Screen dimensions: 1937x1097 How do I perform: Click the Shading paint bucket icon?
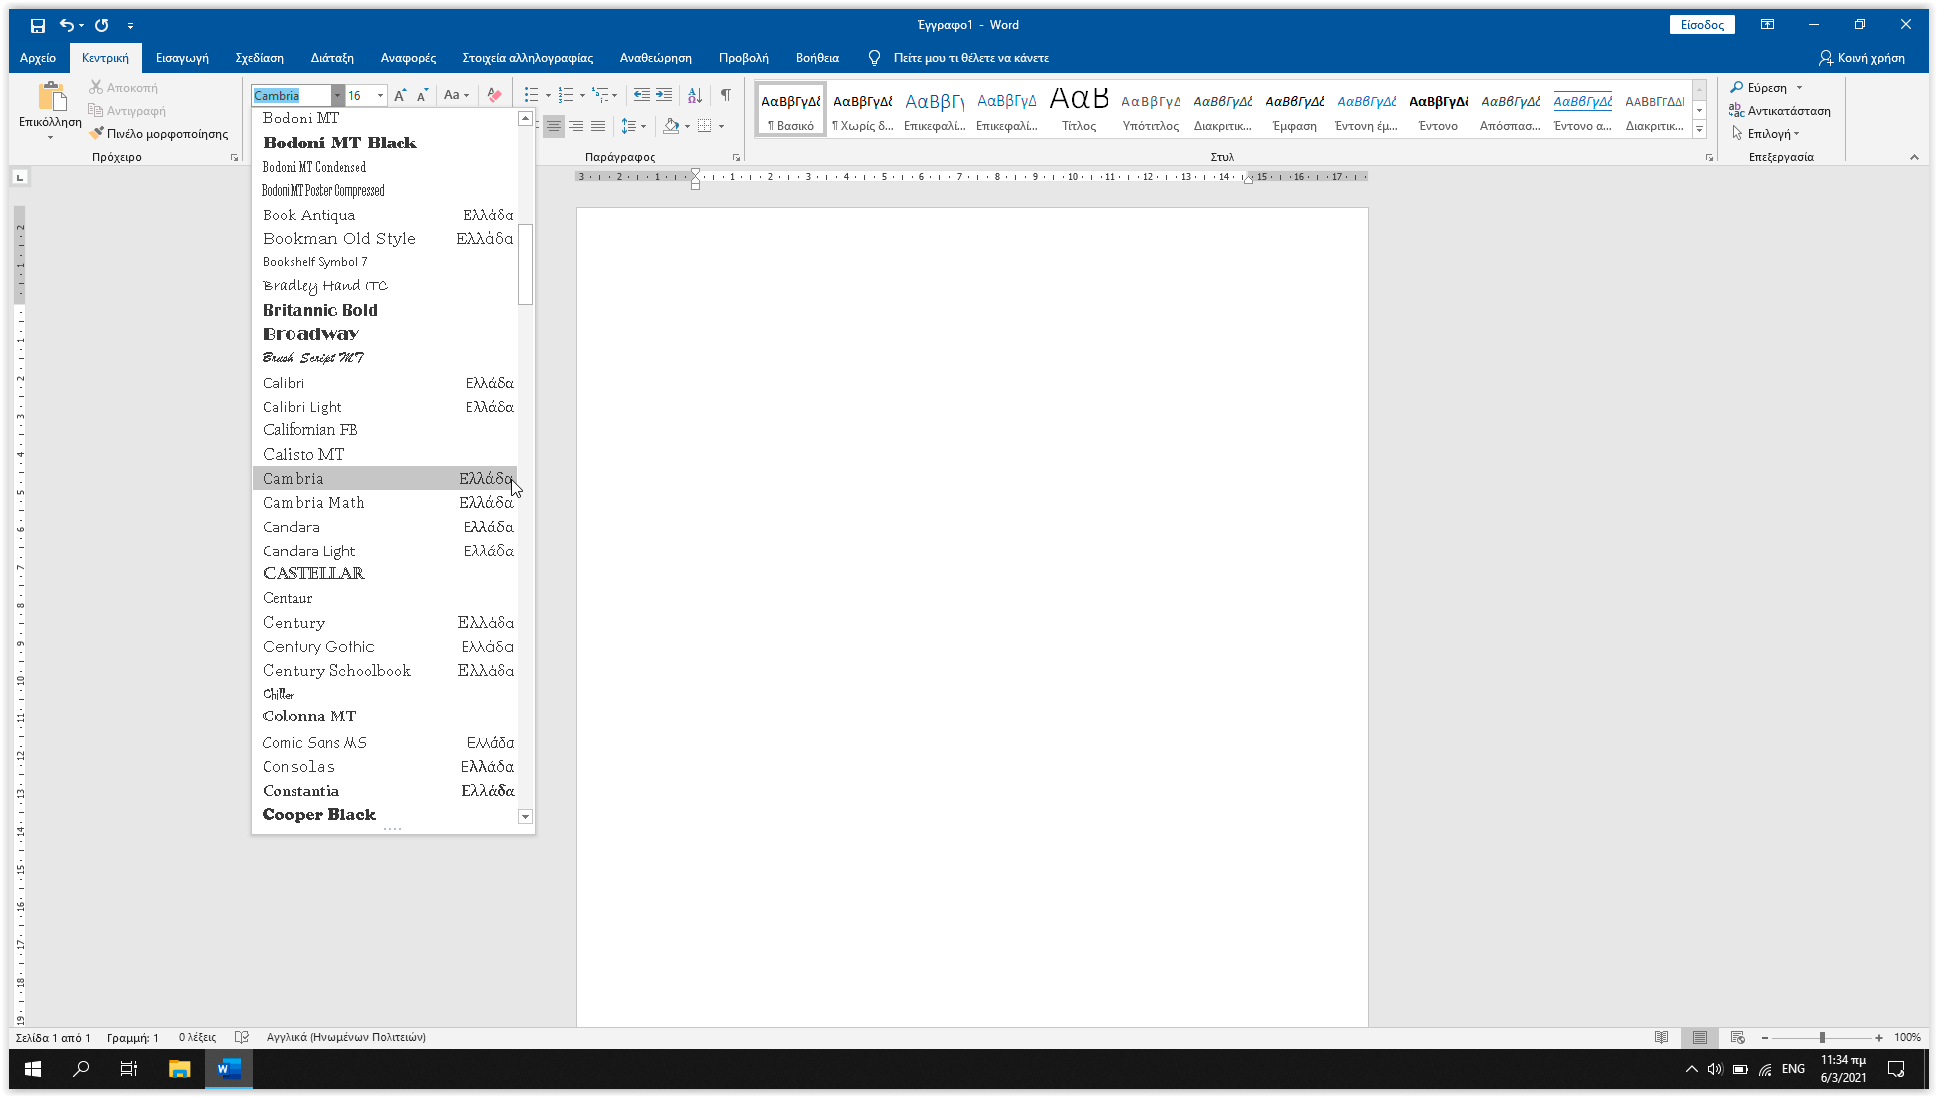671,126
